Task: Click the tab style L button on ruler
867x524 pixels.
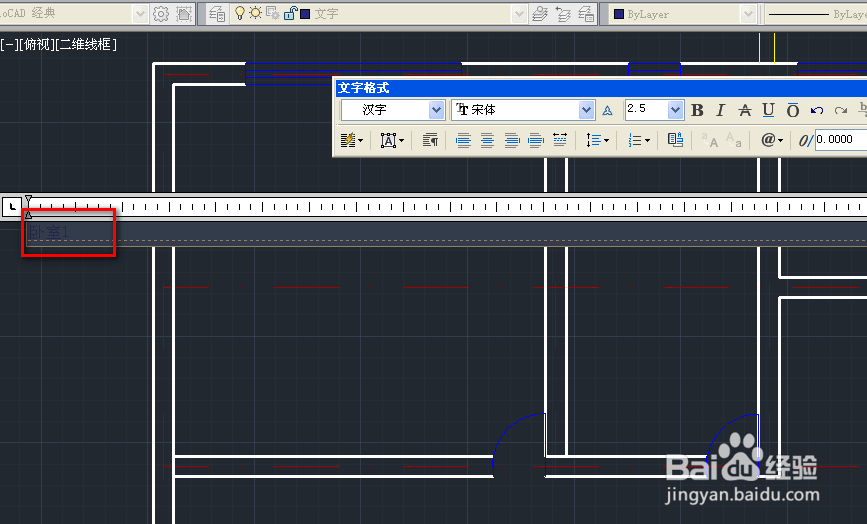Action: (x=12, y=207)
